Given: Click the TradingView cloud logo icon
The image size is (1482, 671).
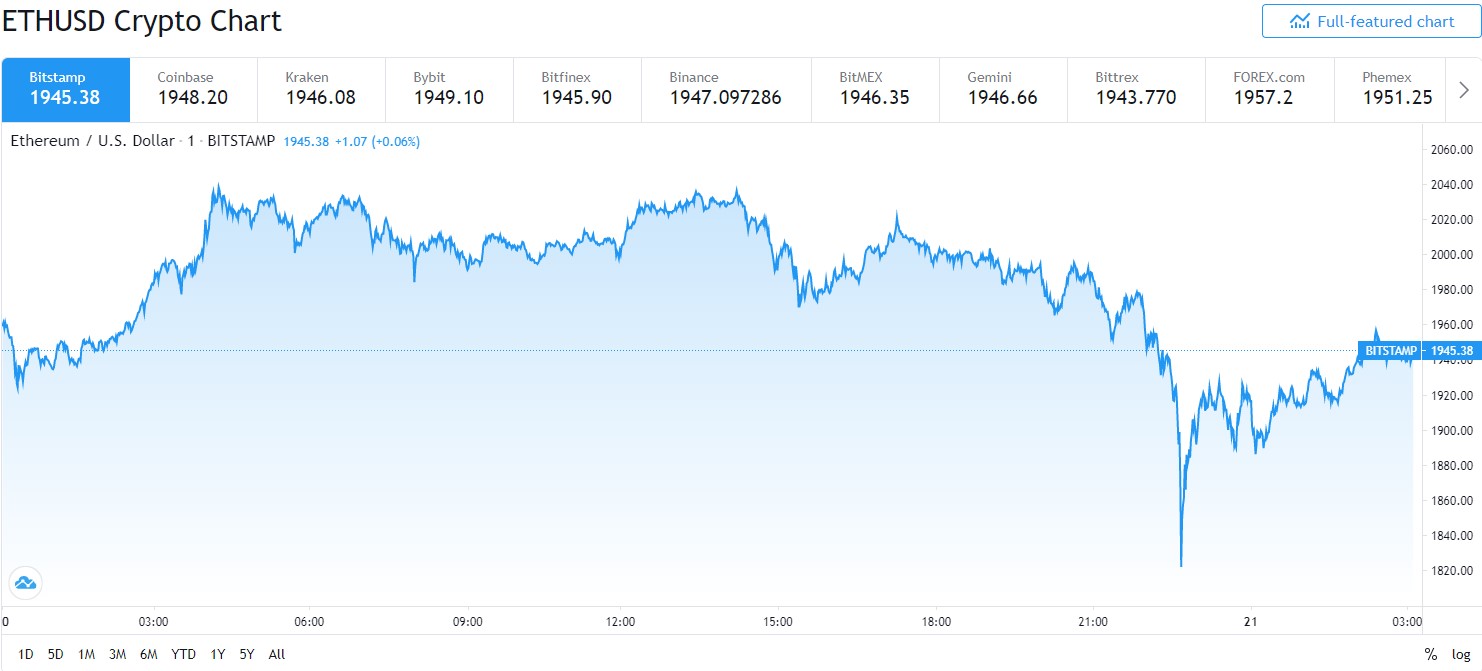Looking at the screenshot, I should 25,582.
